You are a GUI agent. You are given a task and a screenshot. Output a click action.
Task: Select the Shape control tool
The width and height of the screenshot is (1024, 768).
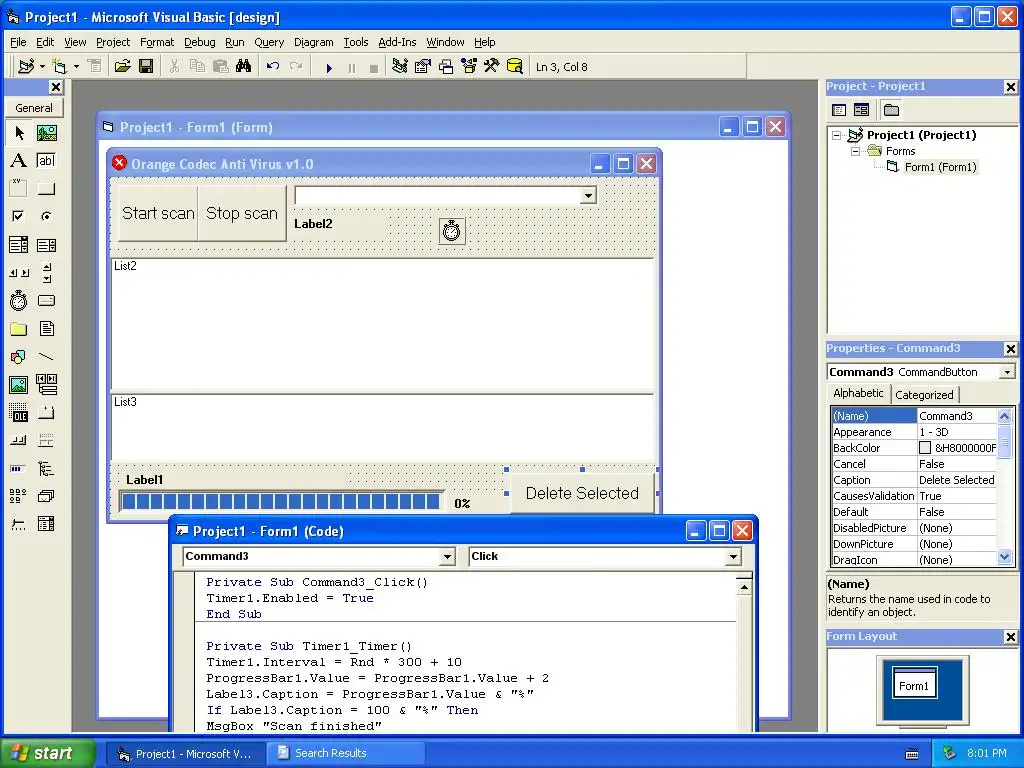click(19, 357)
